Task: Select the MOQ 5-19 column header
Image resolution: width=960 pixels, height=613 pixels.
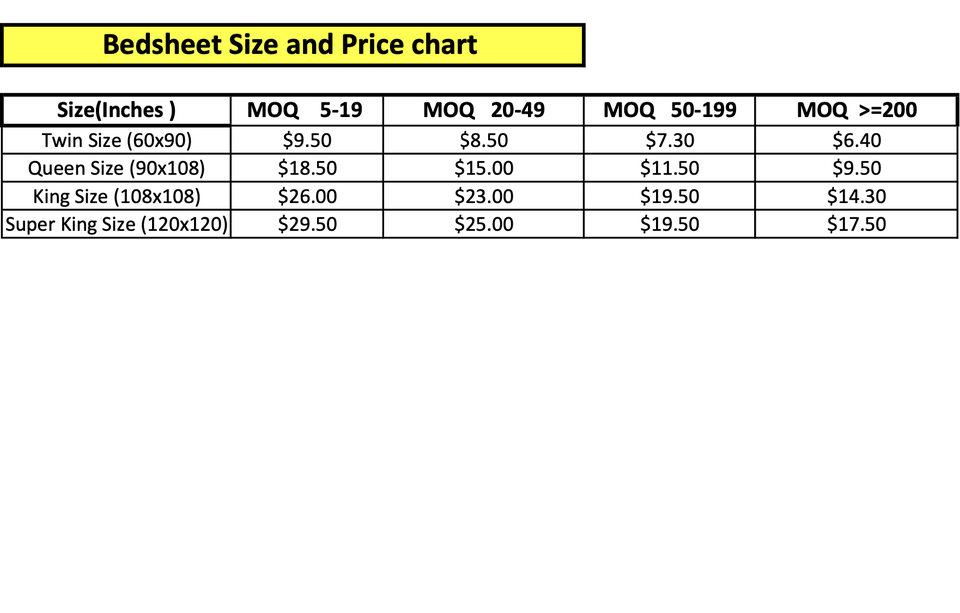Action: (x=305, y=110)
